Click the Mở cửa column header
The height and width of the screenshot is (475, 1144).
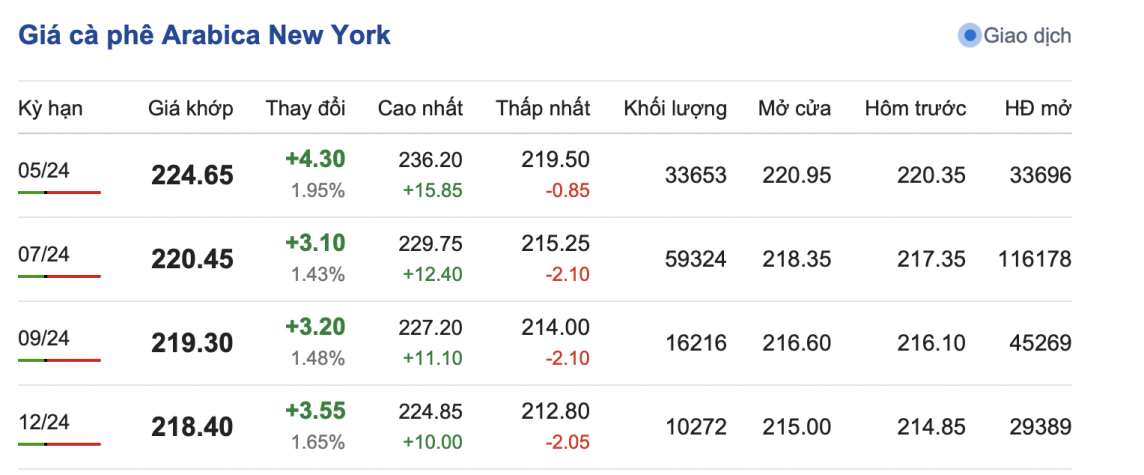pyautogui.click(x=794, y=108)
